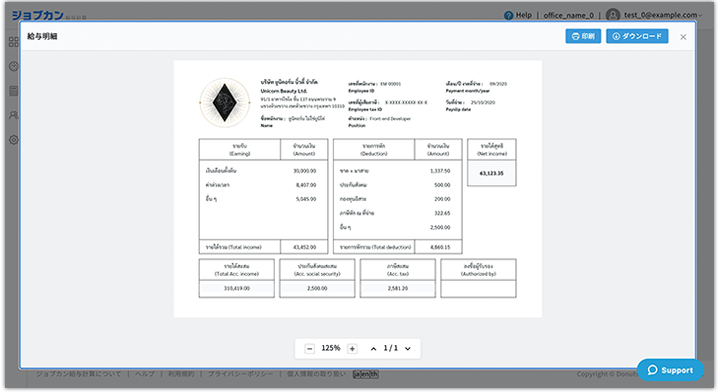Open the dashboard grid icon in sidebar
720x392 pixels.
point(14,42)
